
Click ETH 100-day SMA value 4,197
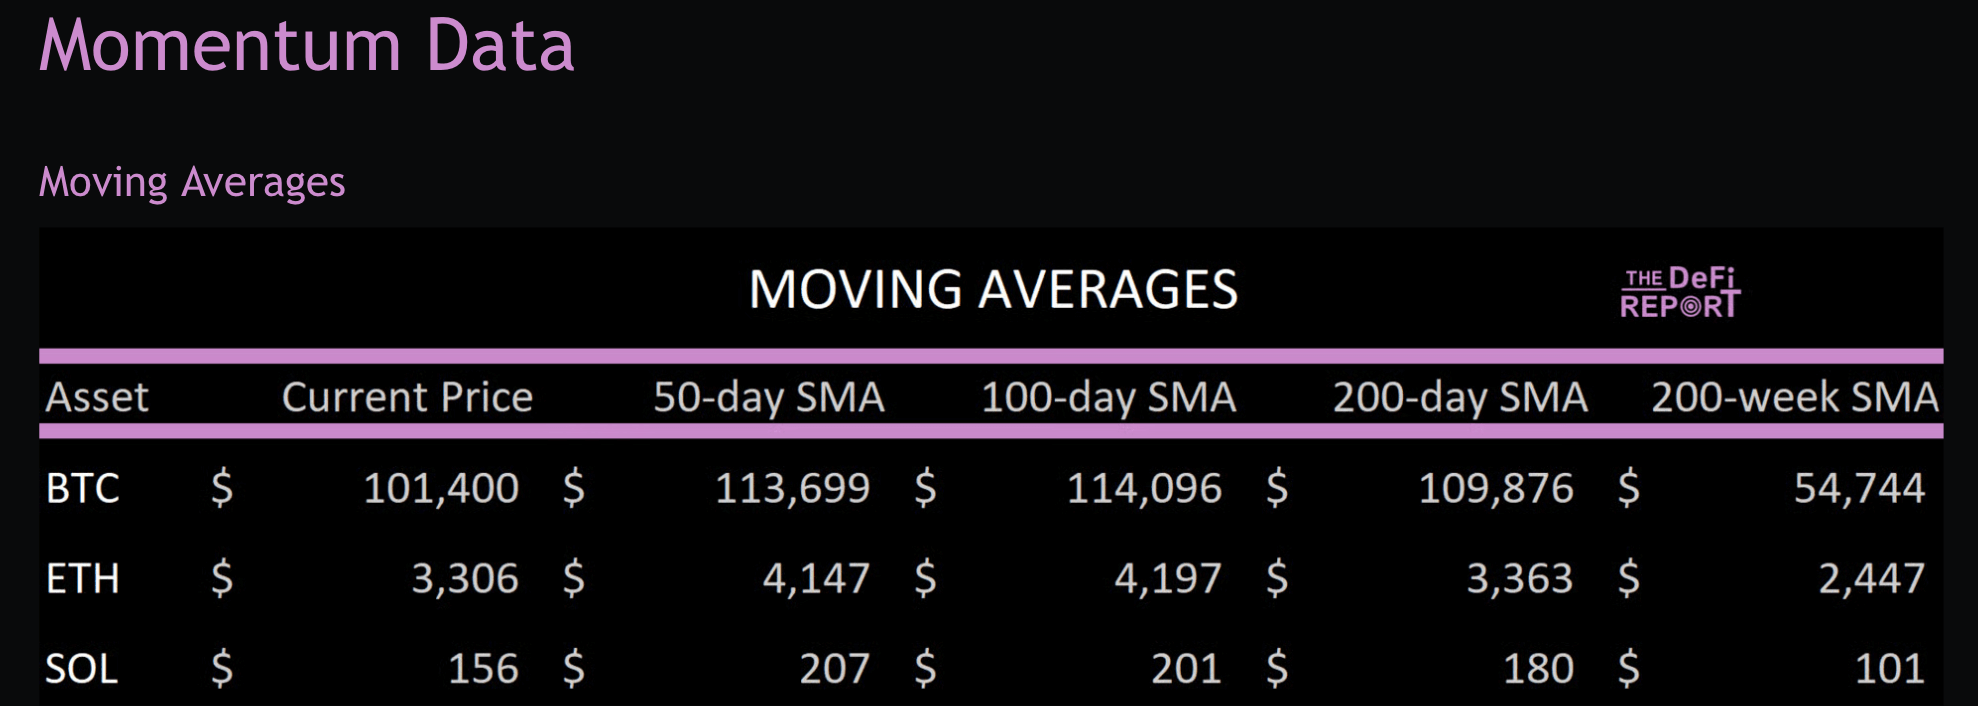1167,578
